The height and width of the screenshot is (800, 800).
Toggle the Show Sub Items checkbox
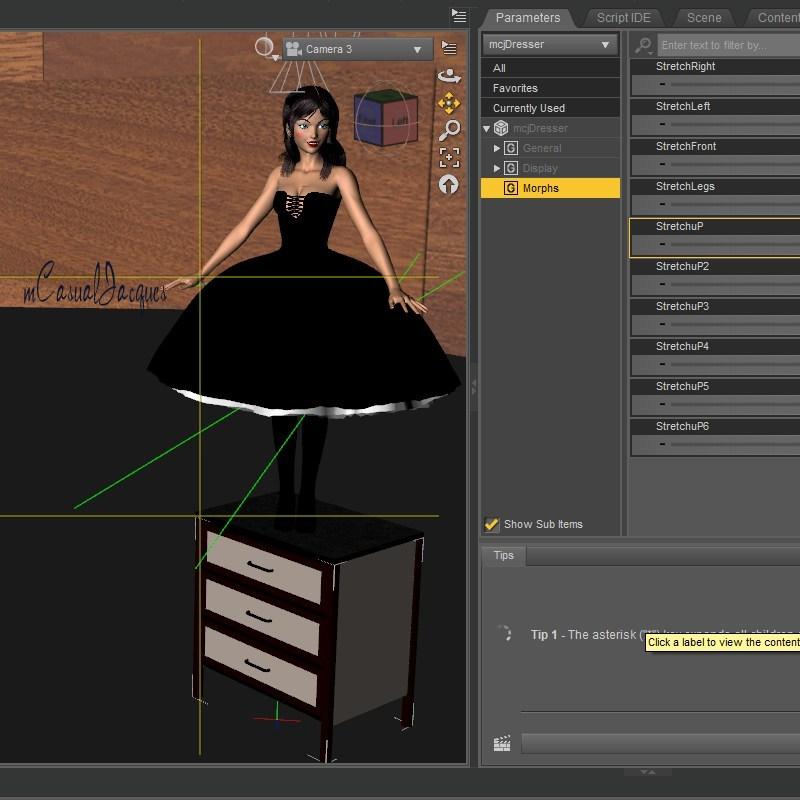(492, 524)
